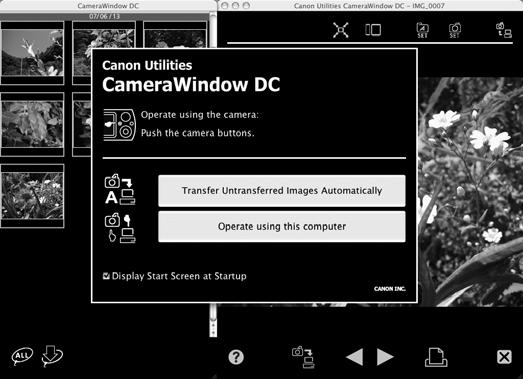Screen dimensions: 523x379
Task: Close the viewer with the X icon
Action: coord(504,357)
